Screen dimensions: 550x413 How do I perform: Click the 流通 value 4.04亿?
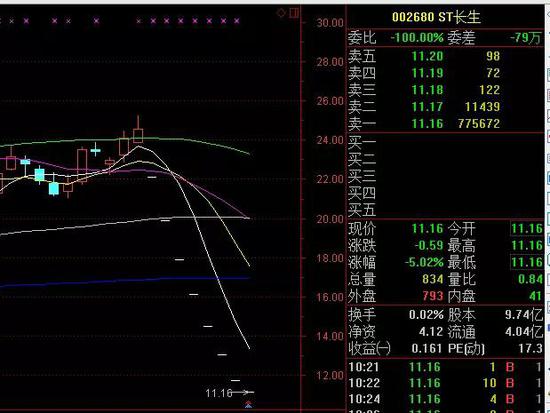(x=524, y=332)
